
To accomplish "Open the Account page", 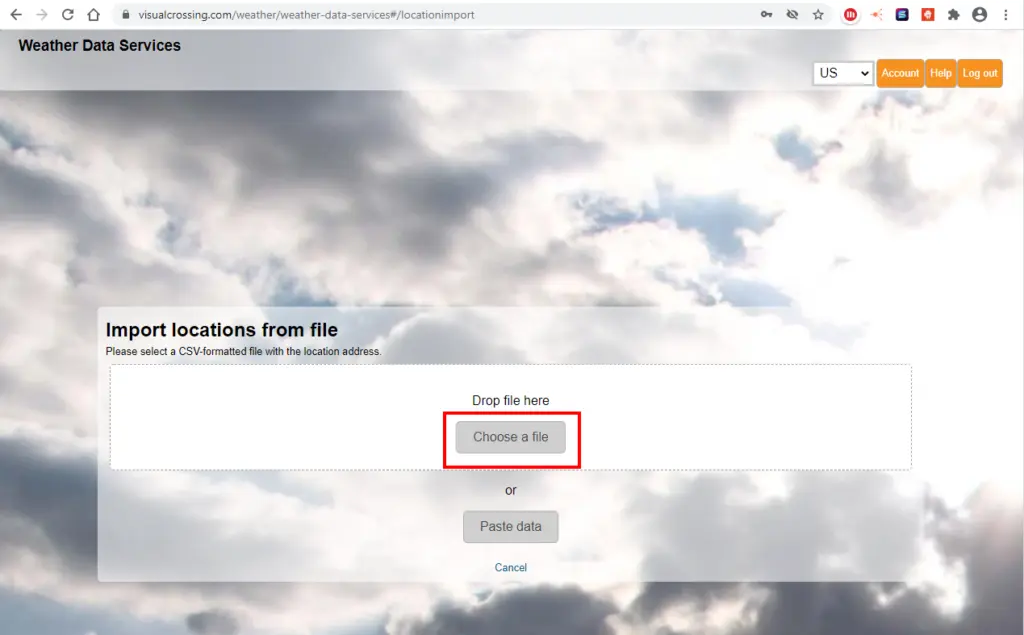I will pyautogui.click(x=900, y=73).
